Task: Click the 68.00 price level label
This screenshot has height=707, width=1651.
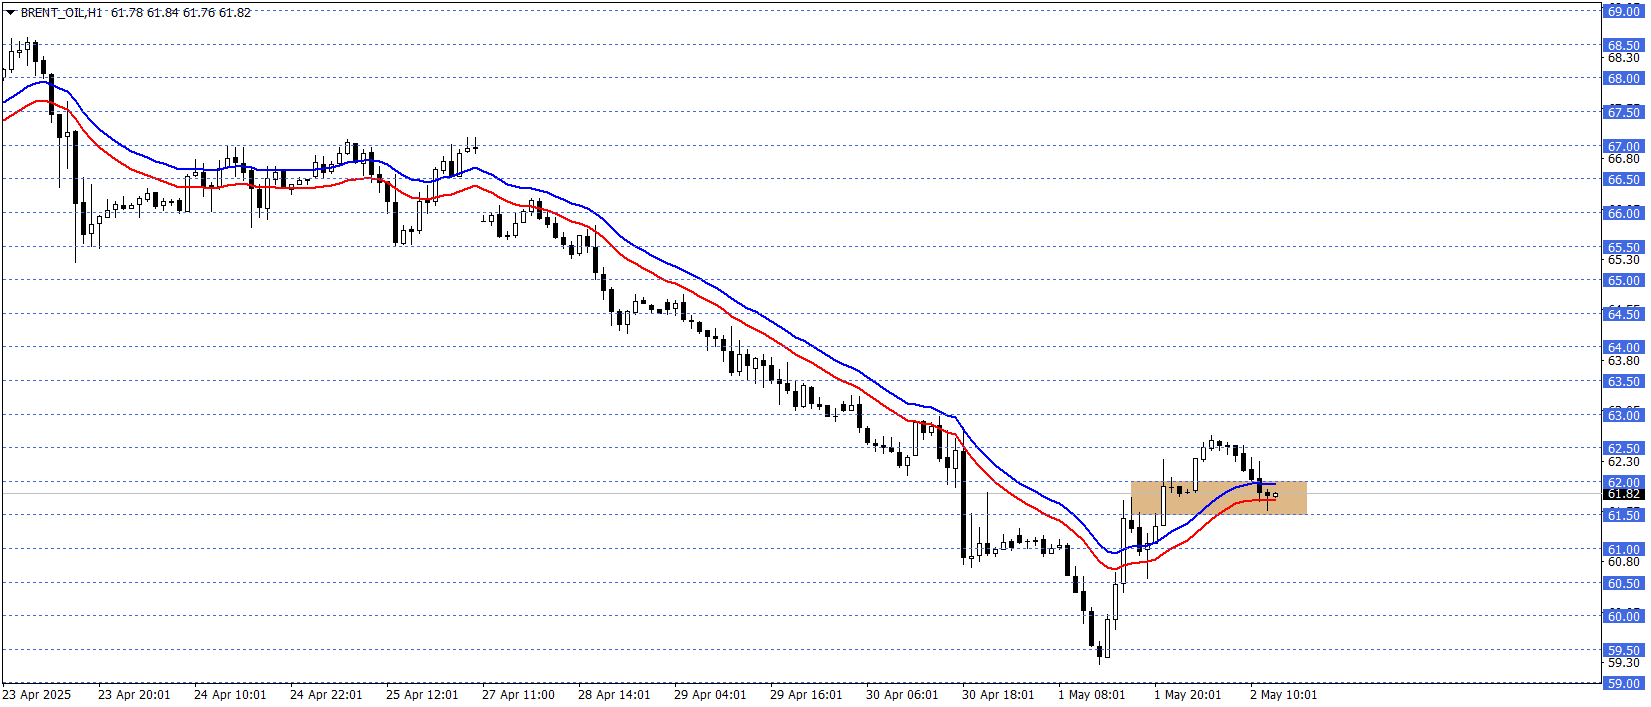Action: click(x=1624, y=78)
